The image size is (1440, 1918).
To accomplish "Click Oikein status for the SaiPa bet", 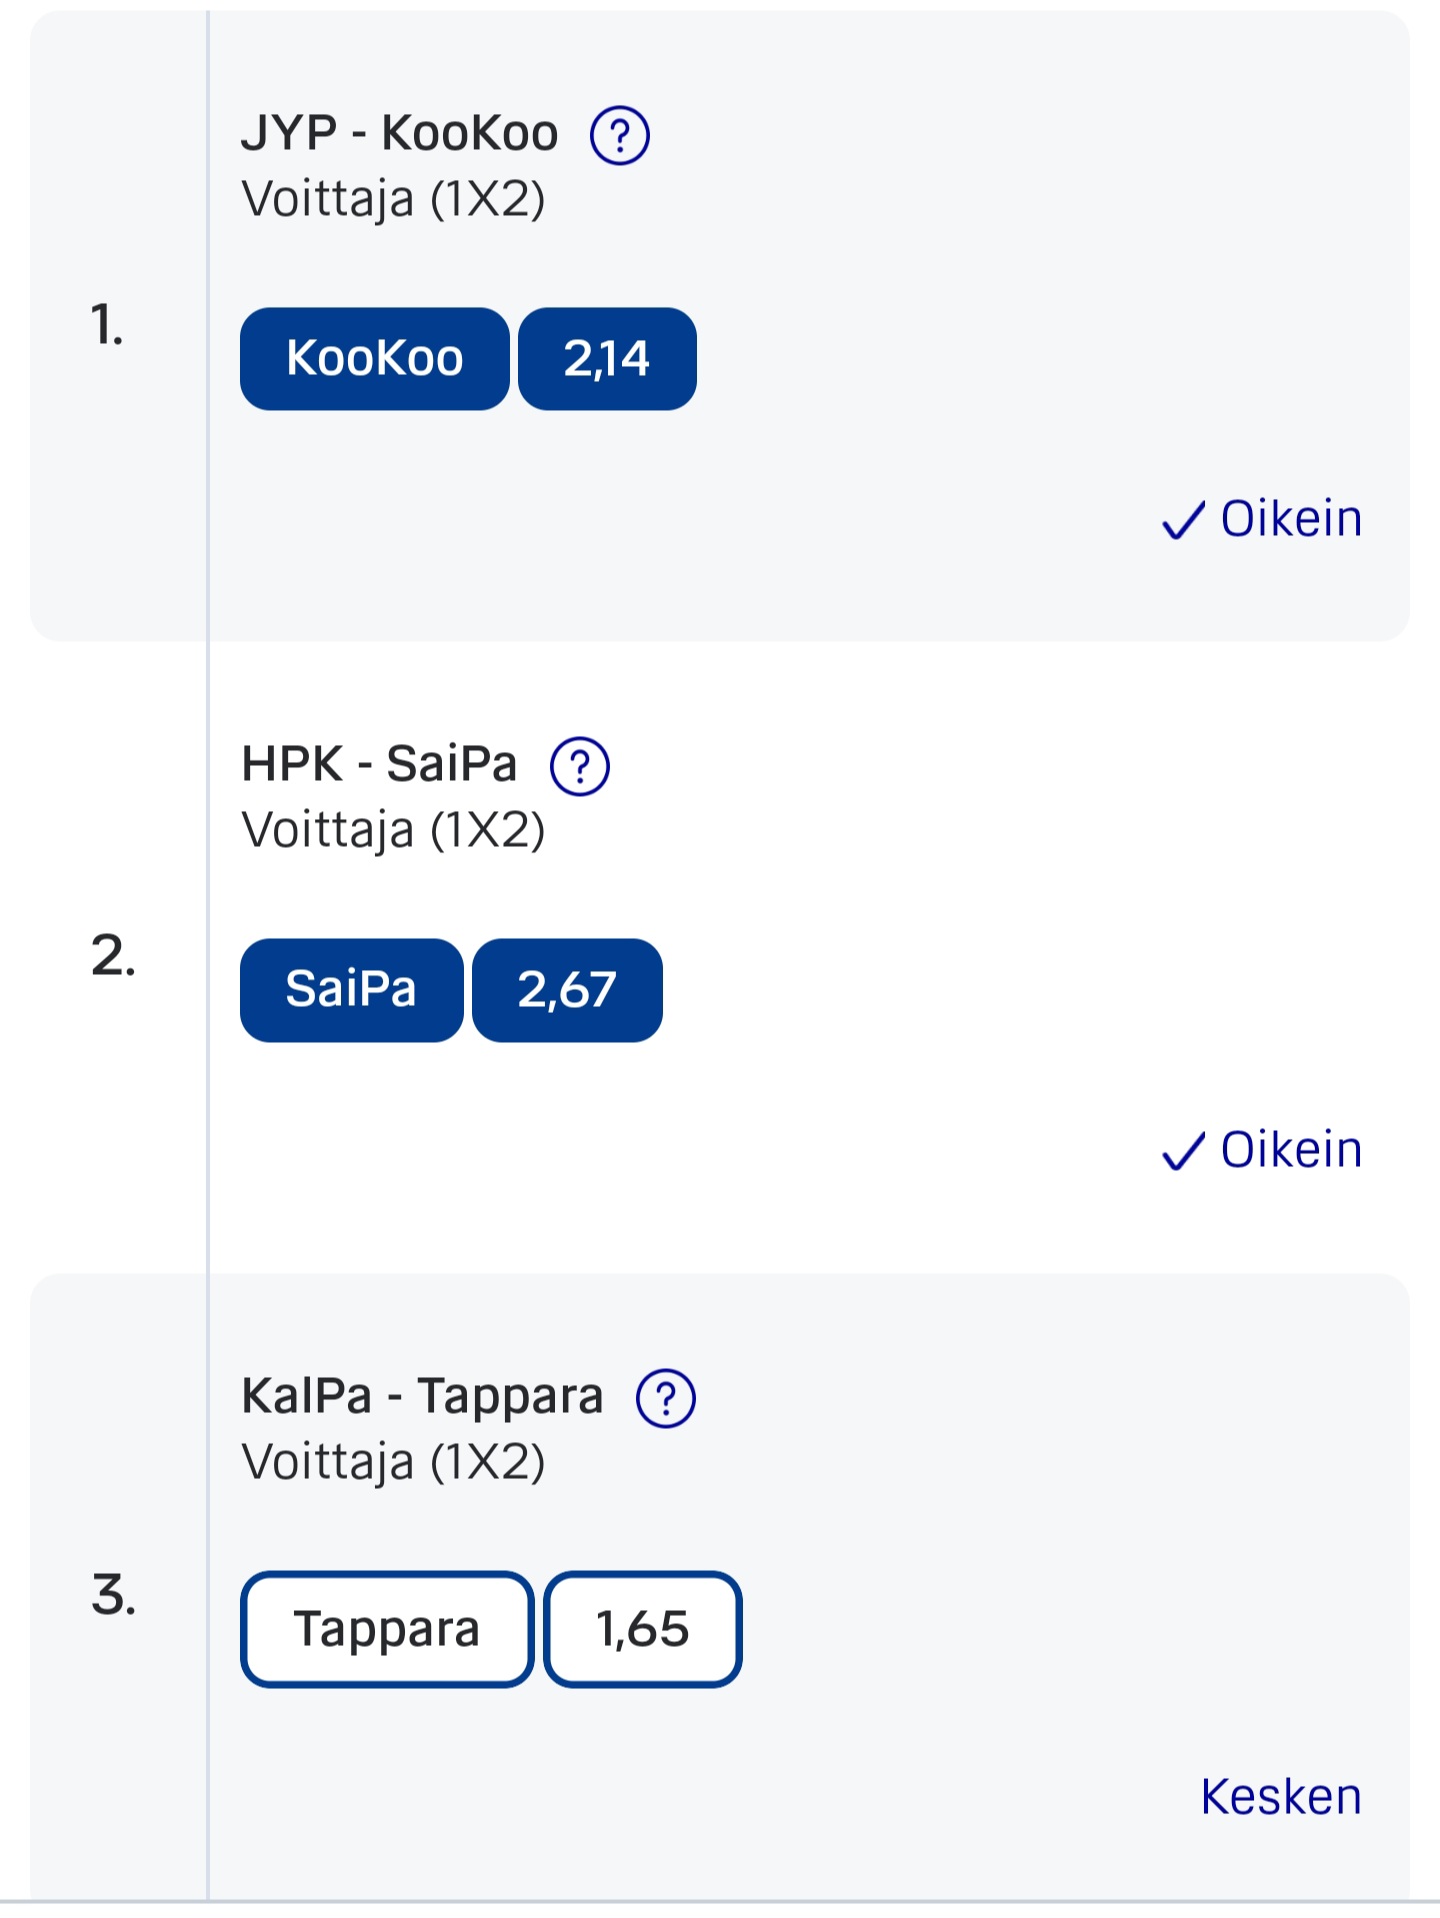I will click(1291, 1150).
